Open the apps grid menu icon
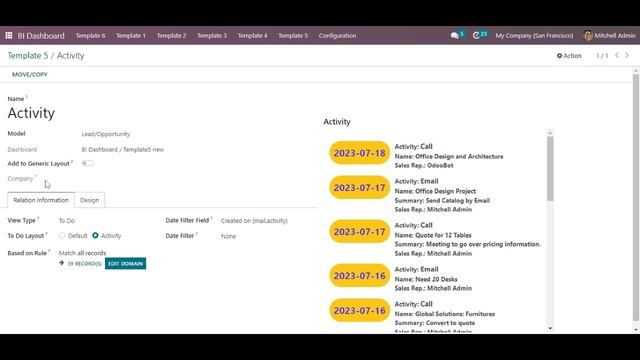The width and height of the screenshot is (640, 360). (x=9, y=36)
